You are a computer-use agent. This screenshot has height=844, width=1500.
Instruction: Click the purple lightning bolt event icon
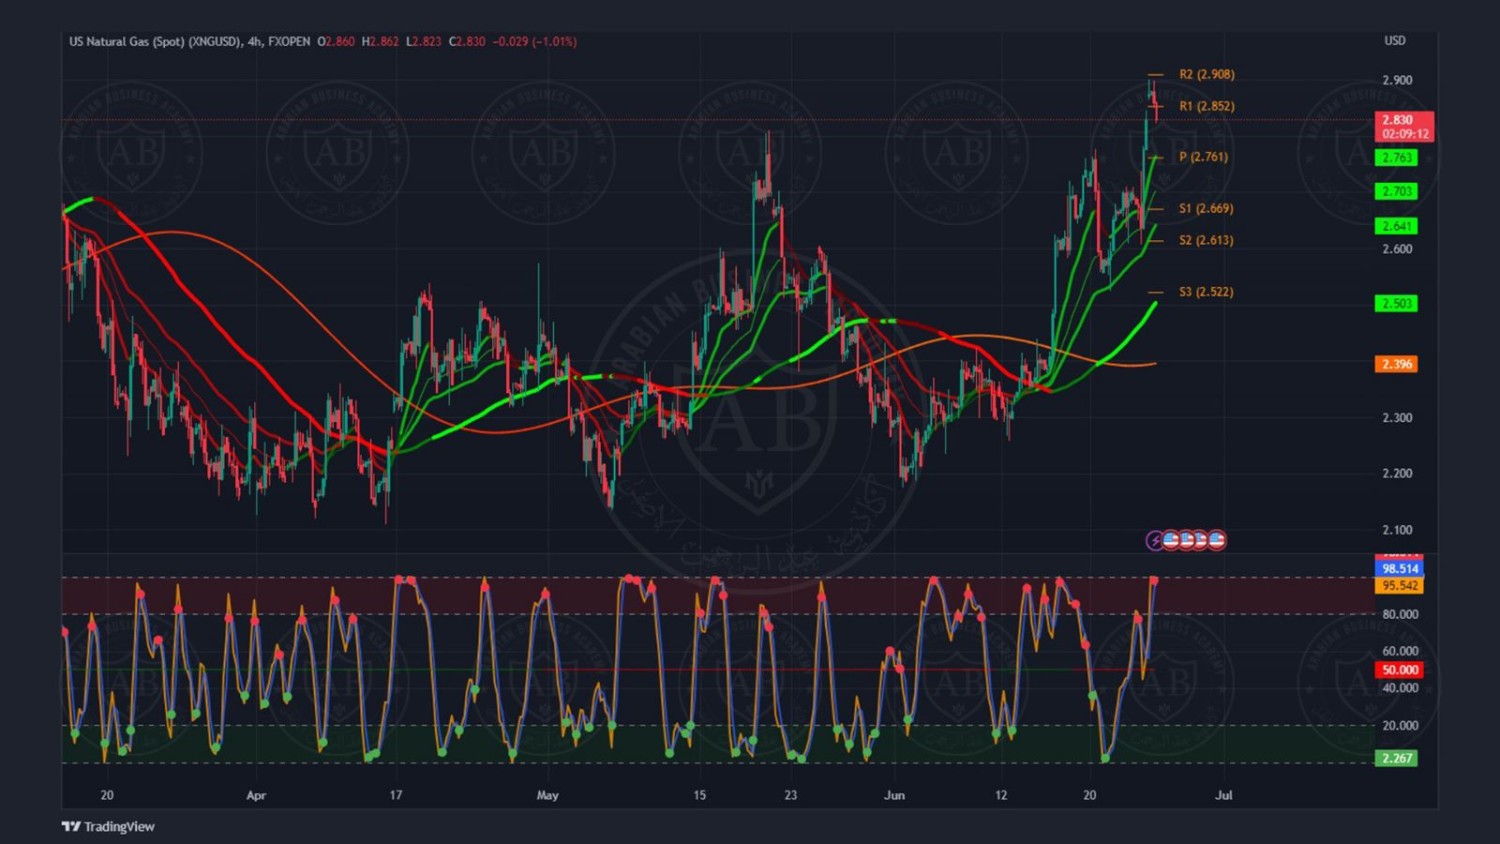pos(1155,541)
